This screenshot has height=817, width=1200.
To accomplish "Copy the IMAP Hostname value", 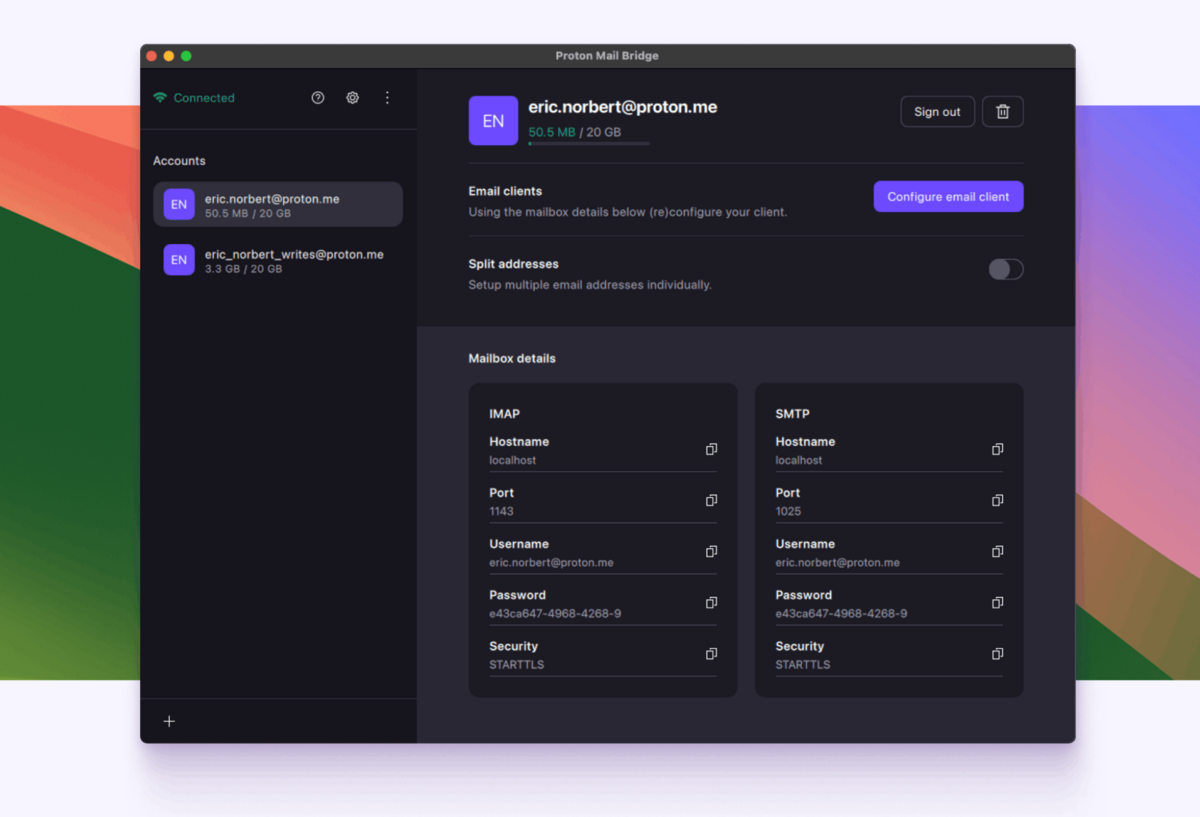I will (711, 450).
